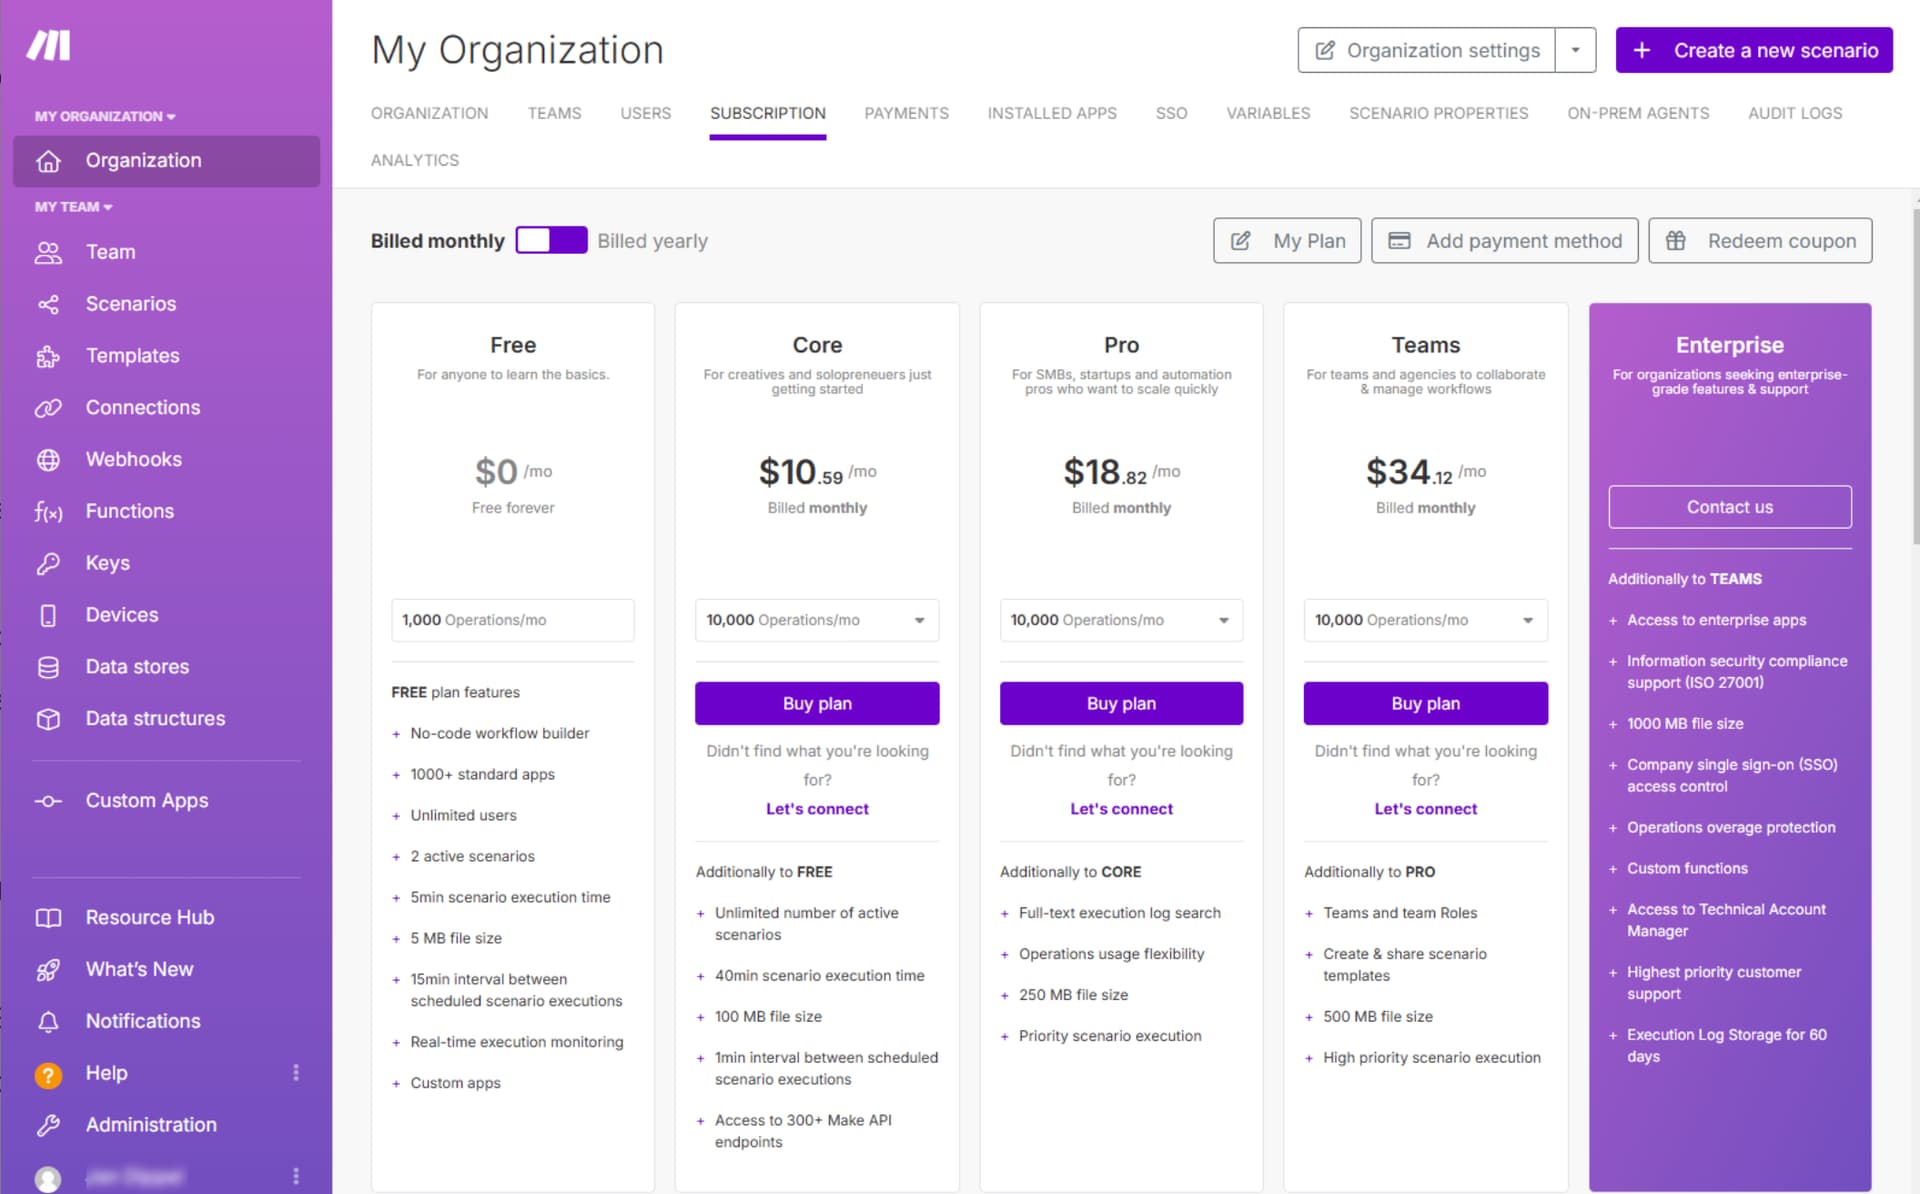Click Let's connect under Pro plan
Screen dimensions: 1920x1194
1121,809
